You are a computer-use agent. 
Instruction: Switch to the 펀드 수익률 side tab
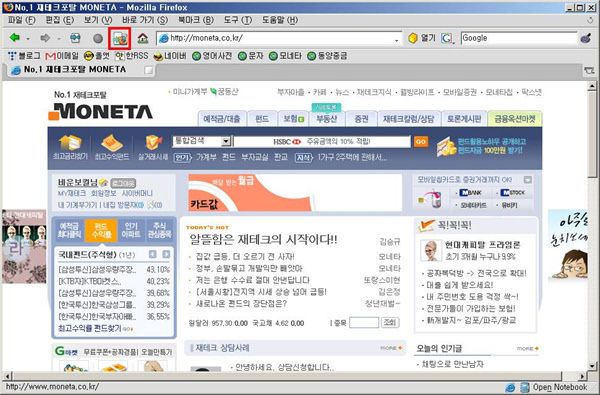[x=101, y=230]
